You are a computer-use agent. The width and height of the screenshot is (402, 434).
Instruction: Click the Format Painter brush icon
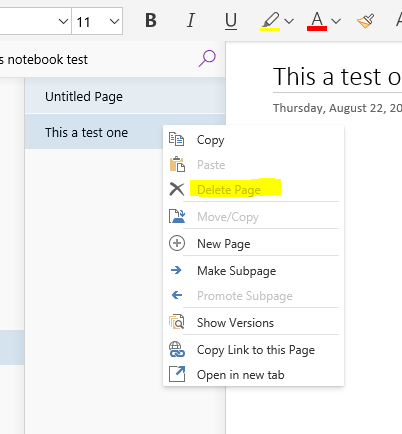pyautogui.click(x=366, y=21)
